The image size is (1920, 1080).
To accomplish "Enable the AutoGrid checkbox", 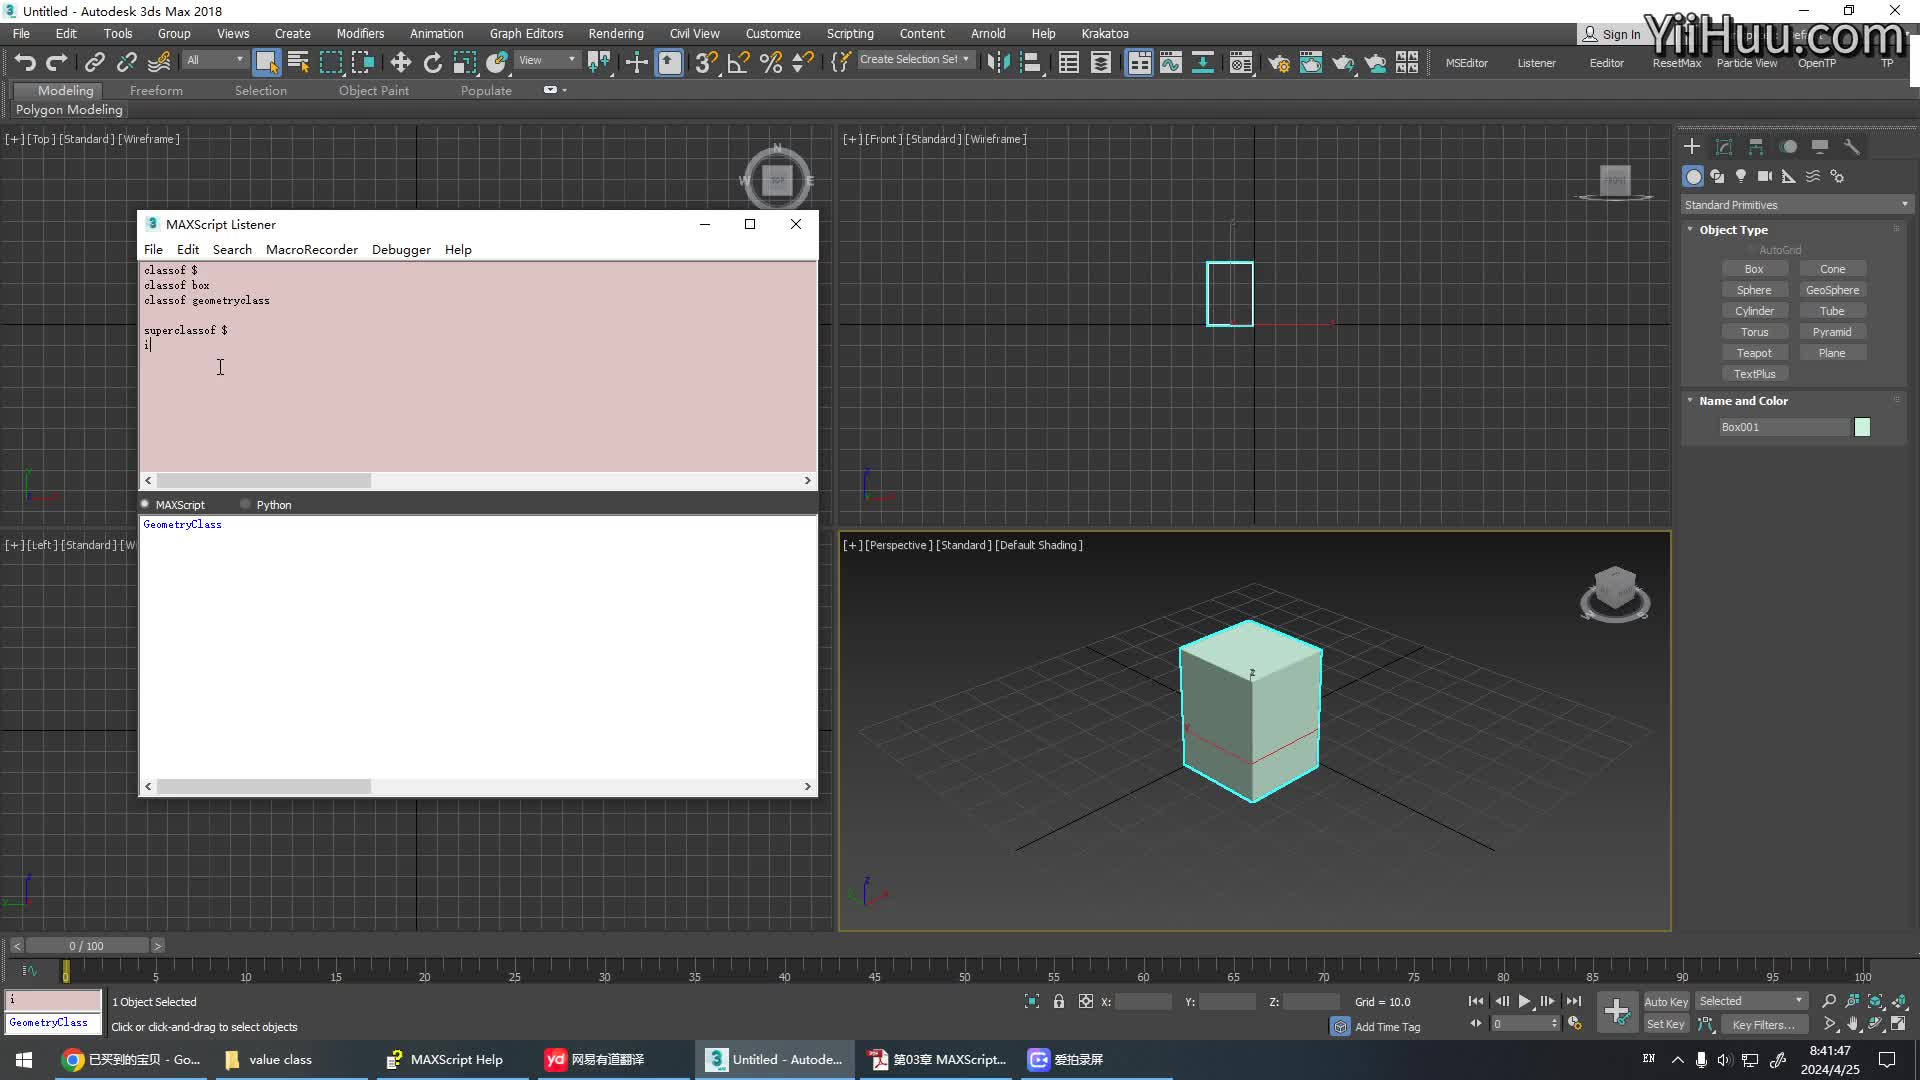I will coord(1751,250).
